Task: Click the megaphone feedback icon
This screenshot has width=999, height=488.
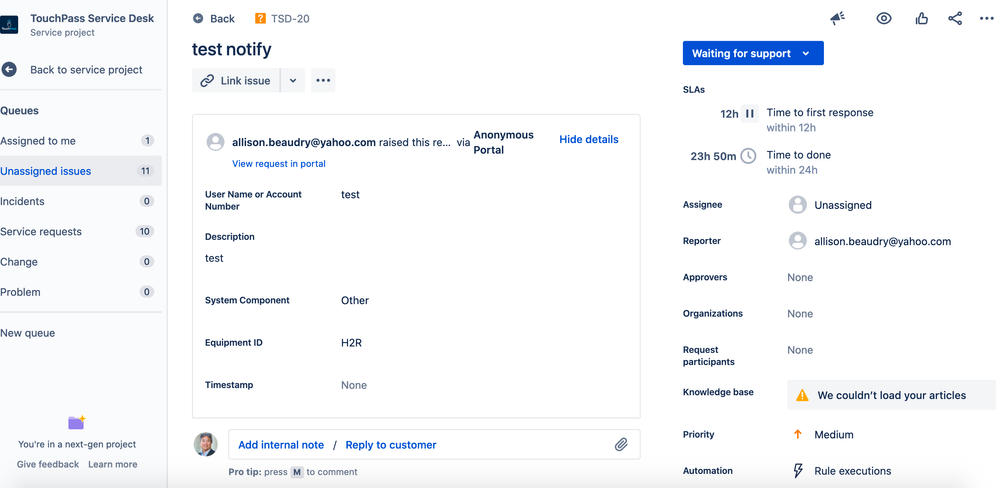Action: (837, 18)
